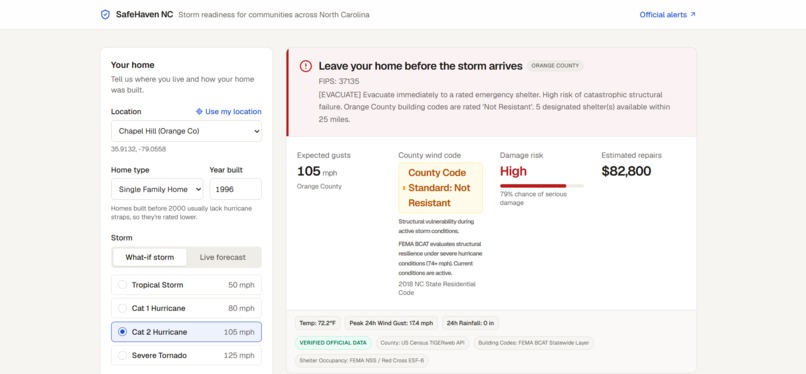Screen dimensions: 806x374
Task: Click the Building Codes: FEMA BCAT Statewide Layer chip
Action: 534,343
